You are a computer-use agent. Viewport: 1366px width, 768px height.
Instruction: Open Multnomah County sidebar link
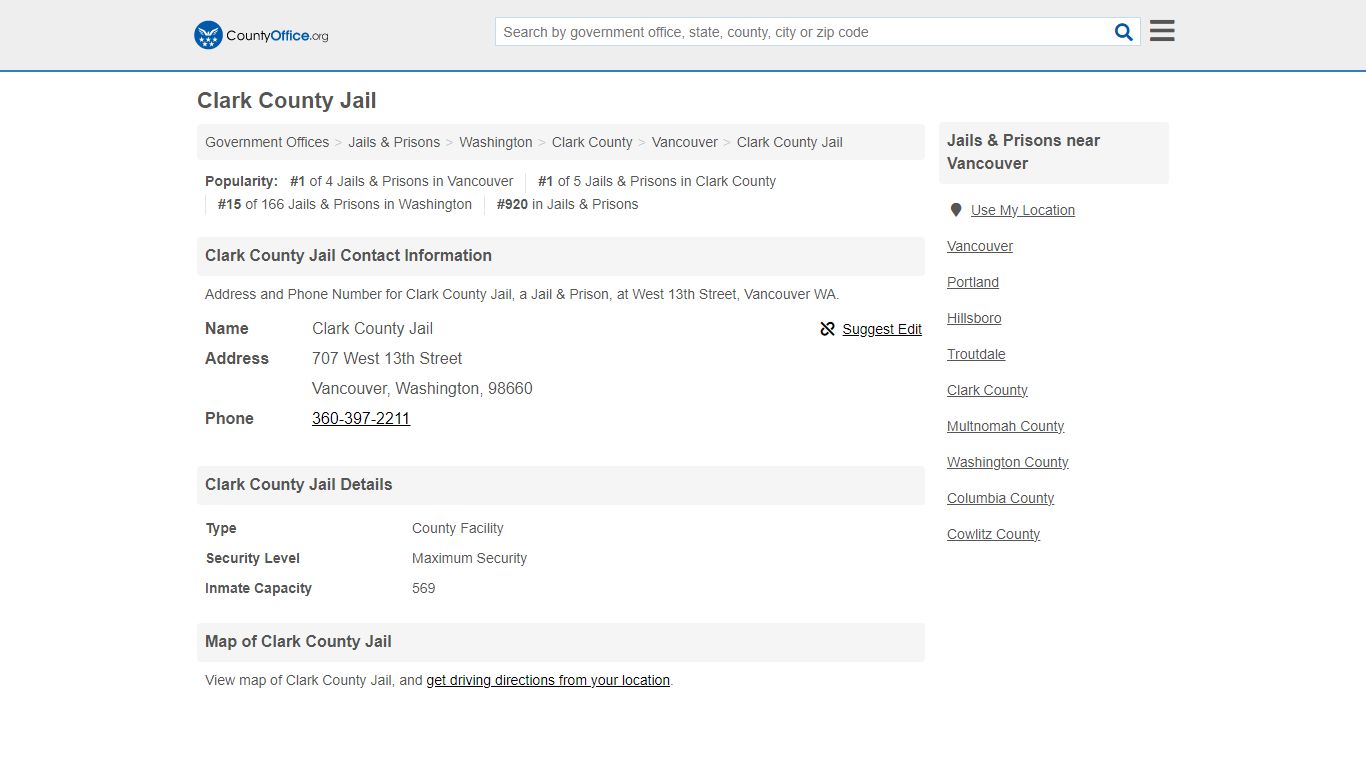[x=1005, y=426]
